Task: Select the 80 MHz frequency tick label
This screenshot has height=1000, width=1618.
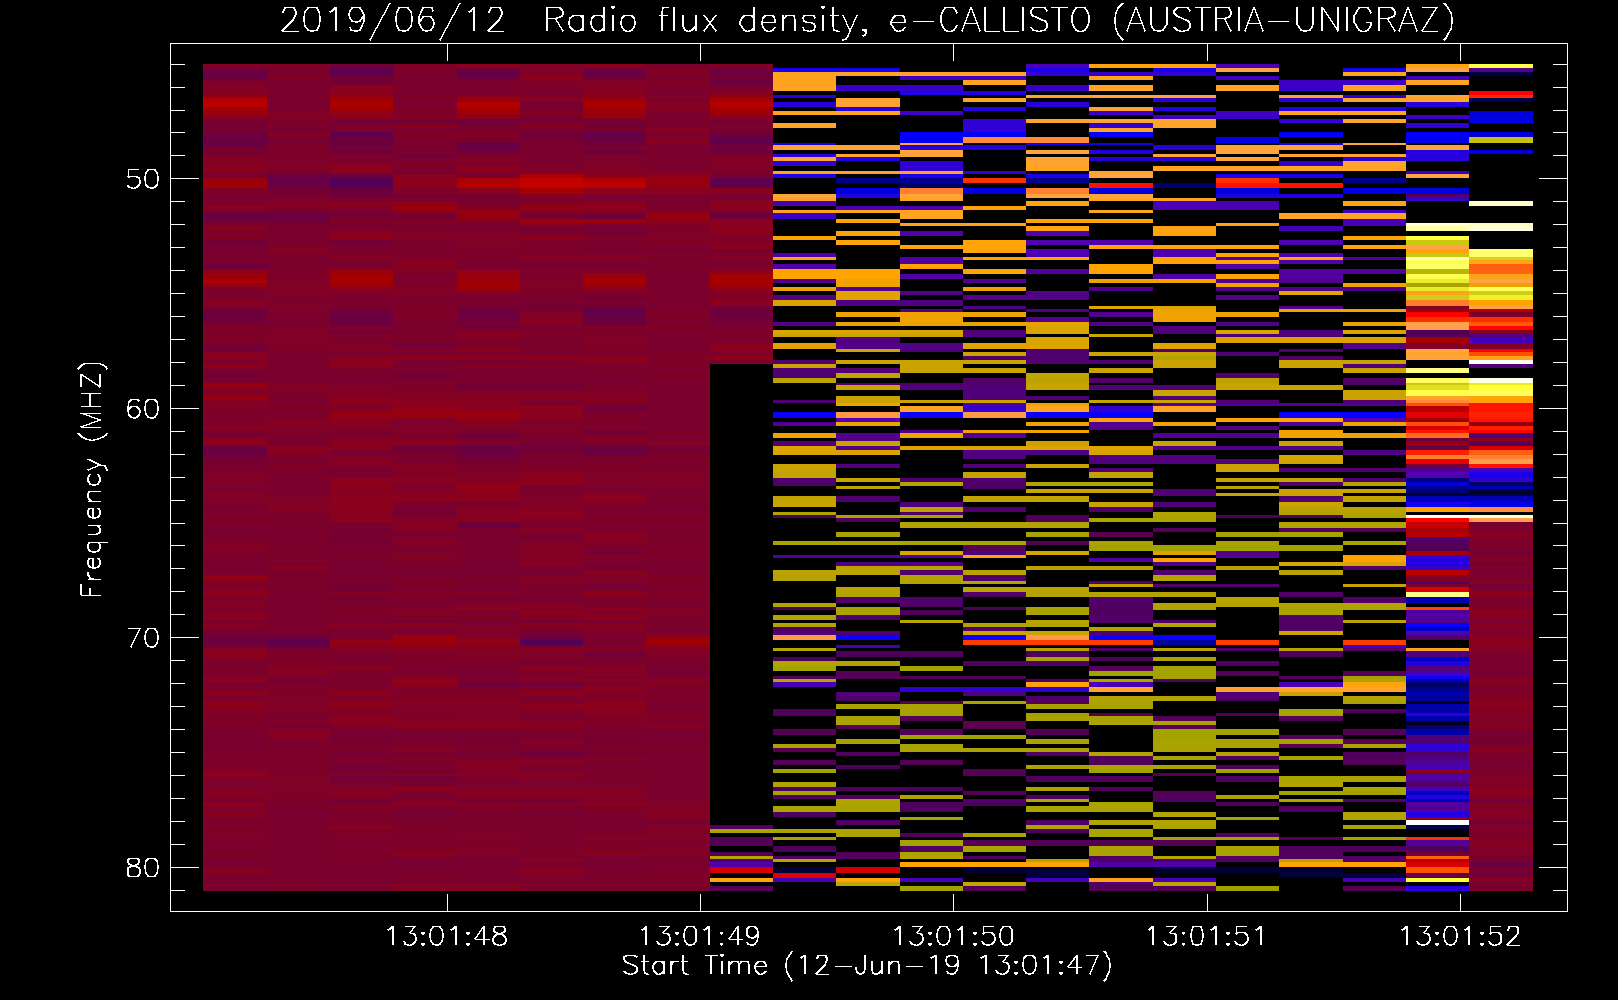Action: [x=143, y=867]
